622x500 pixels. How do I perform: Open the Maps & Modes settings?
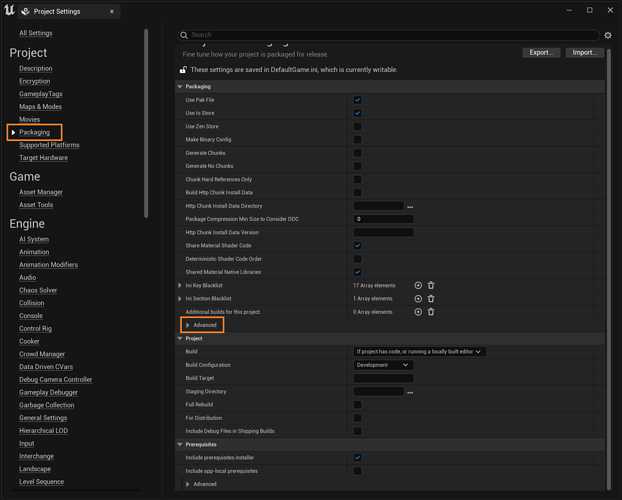pyautogui.click(x=40, y=107)
